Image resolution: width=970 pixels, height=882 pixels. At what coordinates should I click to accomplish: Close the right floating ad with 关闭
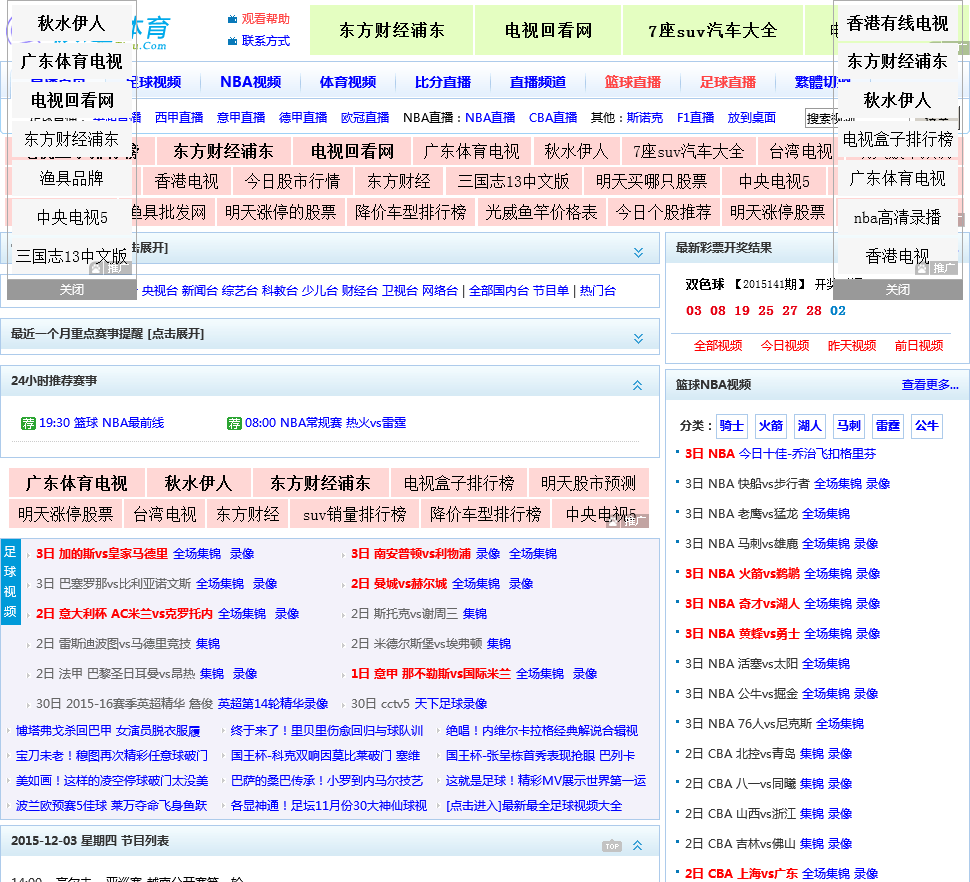tap(898, 289)
